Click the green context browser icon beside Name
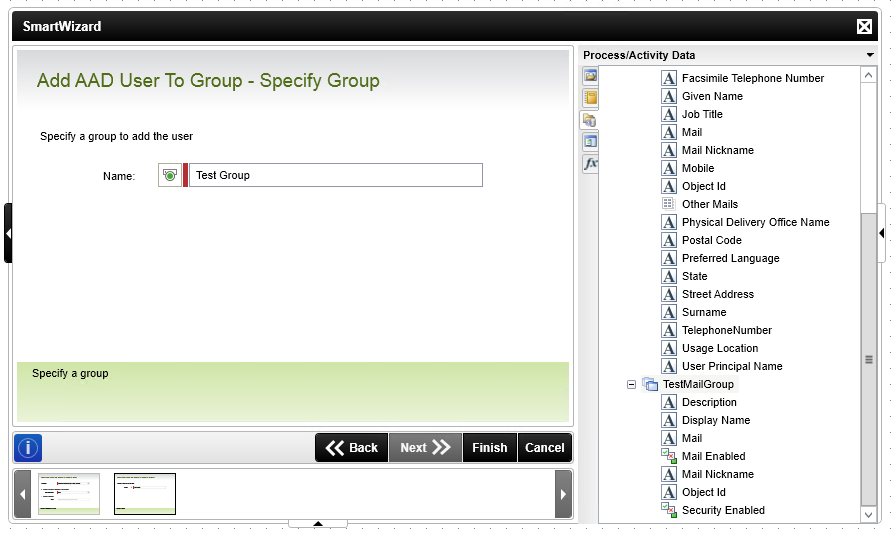The width and height of the screenshot is (891, 533). click(169, 175)
